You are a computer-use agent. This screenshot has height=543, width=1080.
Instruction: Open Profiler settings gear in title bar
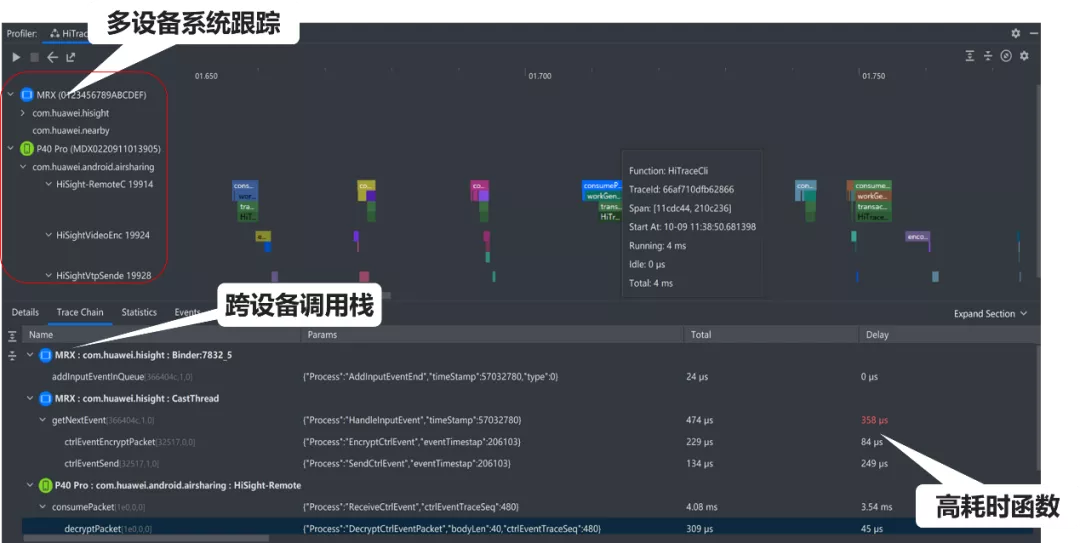pos(1015,33)
